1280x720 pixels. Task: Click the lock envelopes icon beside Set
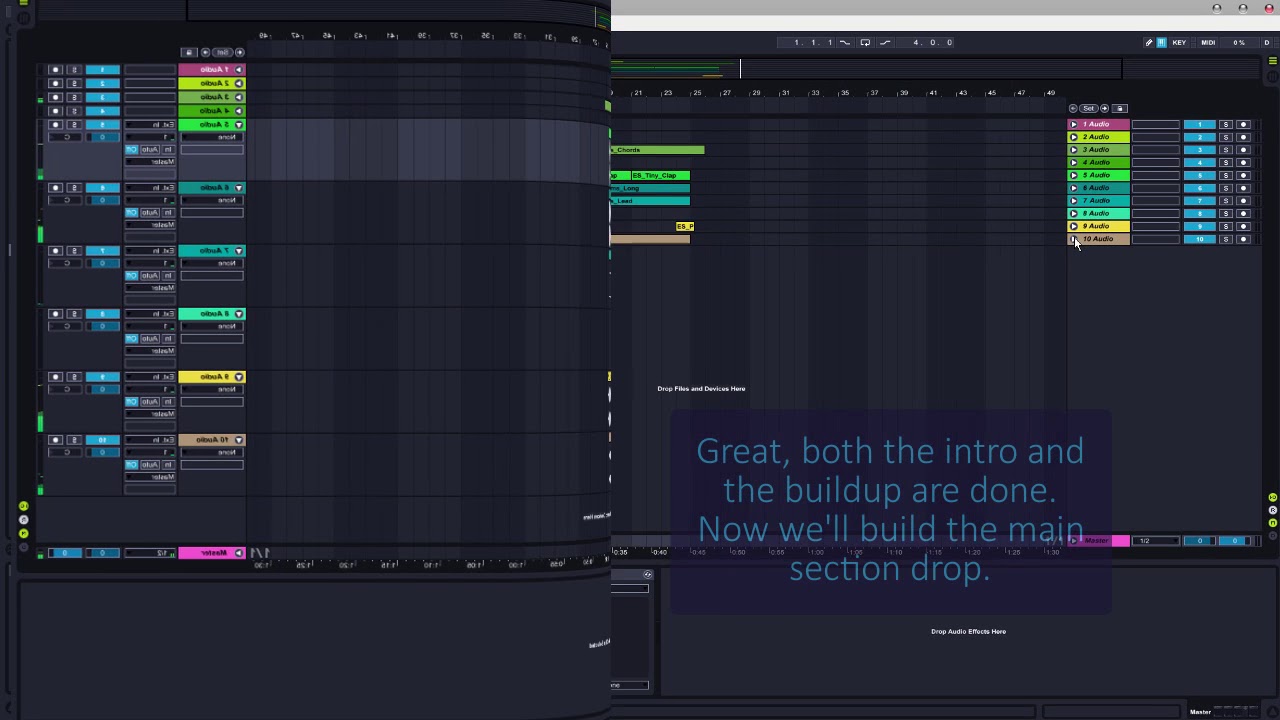1120,108
